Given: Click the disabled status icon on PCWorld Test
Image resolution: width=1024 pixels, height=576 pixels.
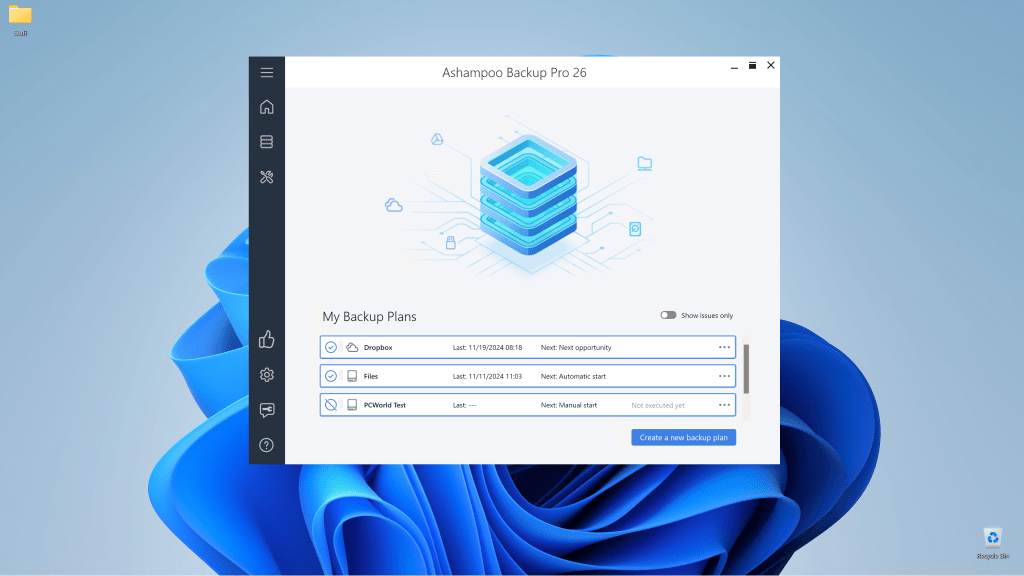Looking at the screenshot, I should tap(330, 405).
